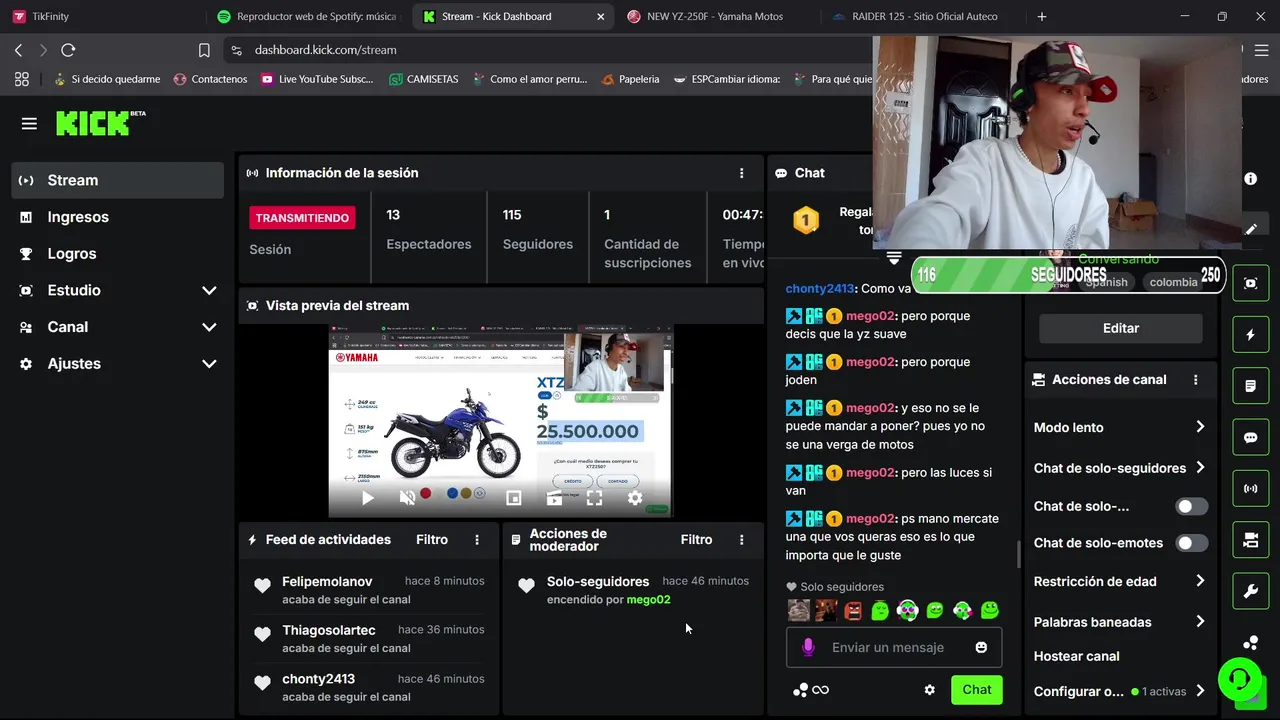Switch to the Spotify web player tab
Image resolution: width=1280 pixels, height=720 pixels.
click(307, 17)
